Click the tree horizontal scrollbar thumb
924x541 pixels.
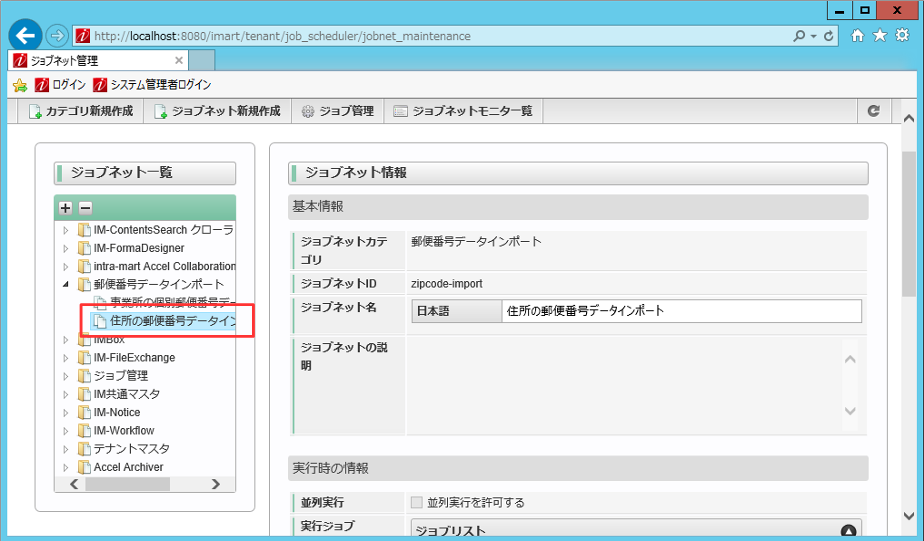[127, 484]
